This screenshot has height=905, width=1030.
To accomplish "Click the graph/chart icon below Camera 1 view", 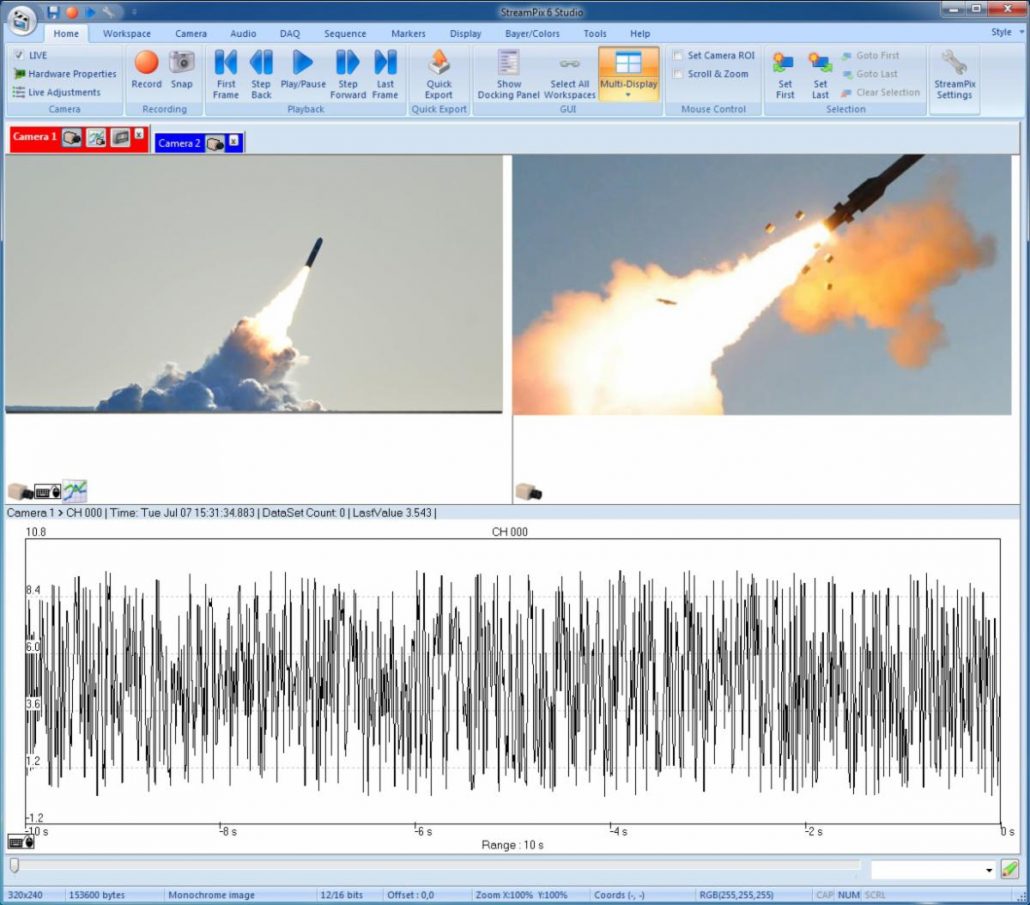I will pyautogui.click(x=75, y=490).
